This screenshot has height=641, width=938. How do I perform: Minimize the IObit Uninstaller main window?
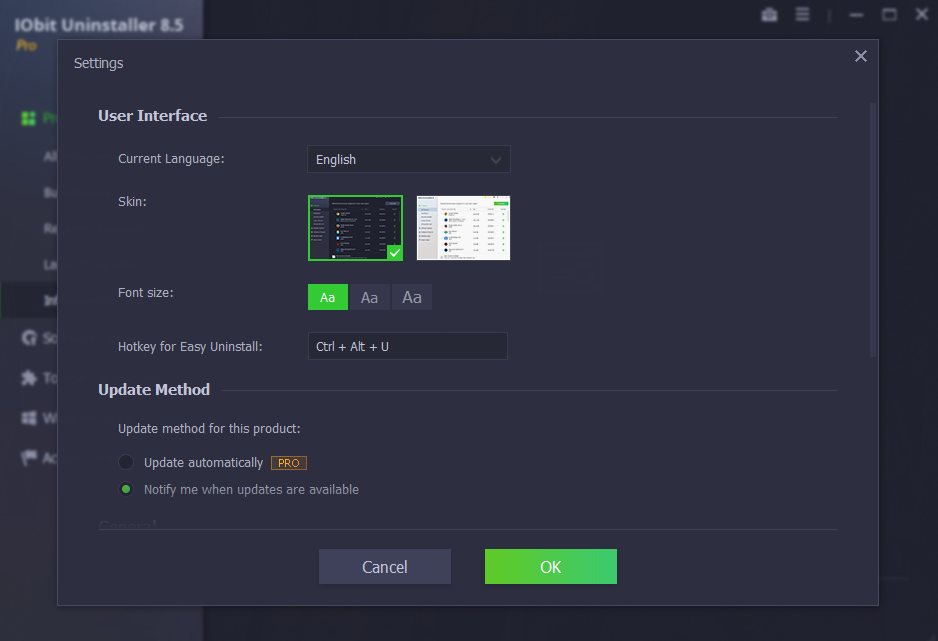coord(856,14)
